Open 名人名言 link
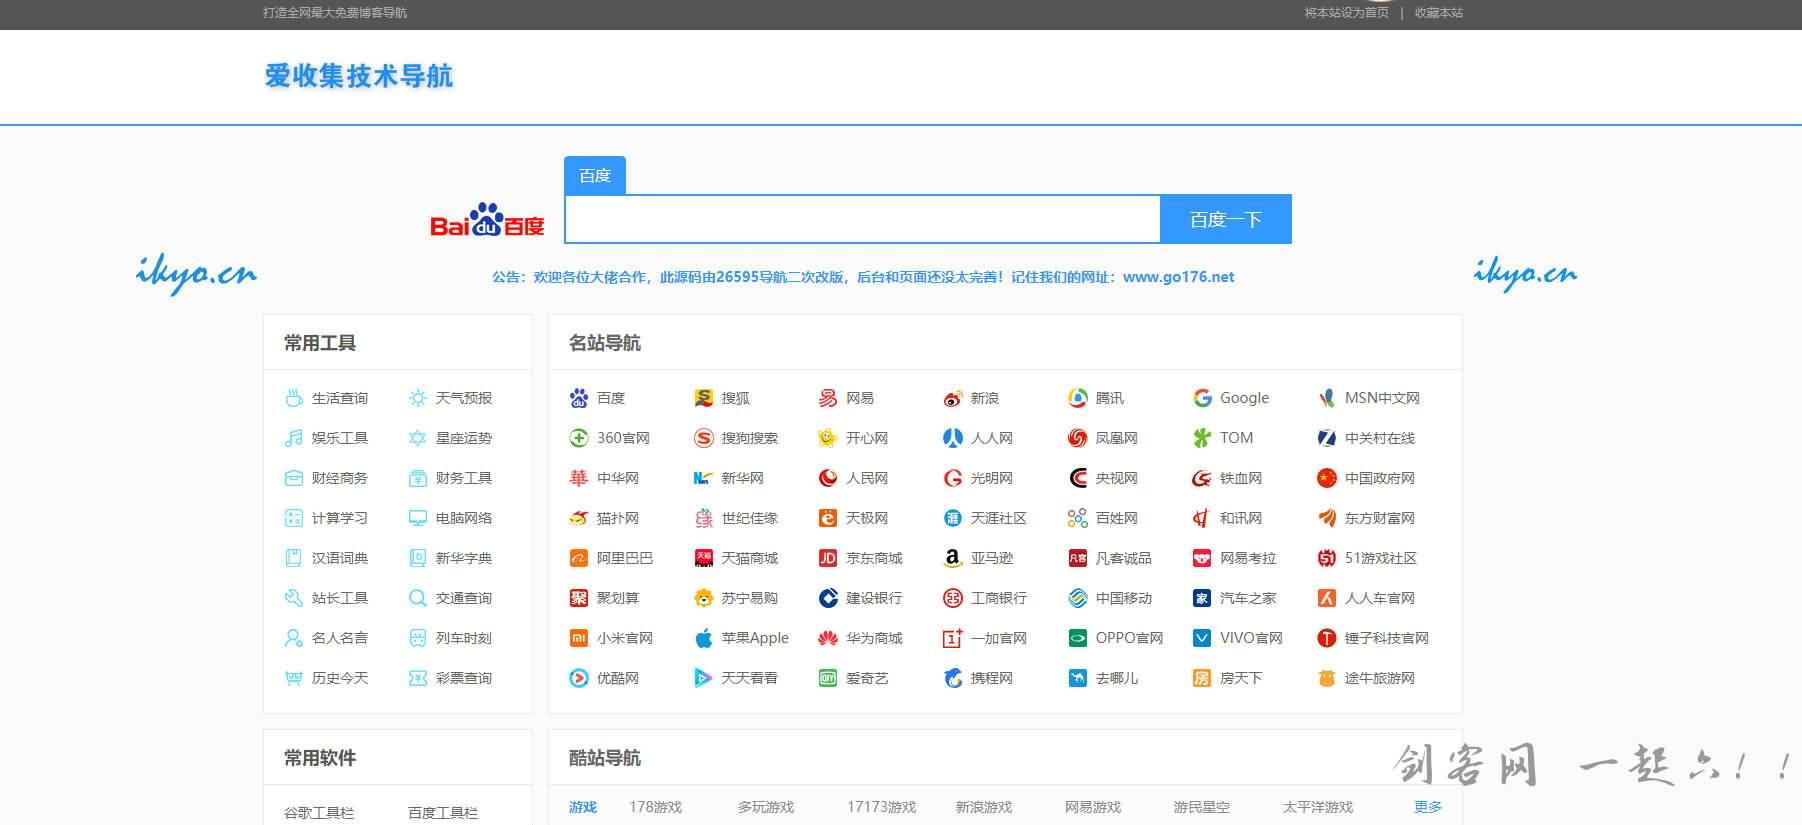1802x825 pixels. point(340,638)
